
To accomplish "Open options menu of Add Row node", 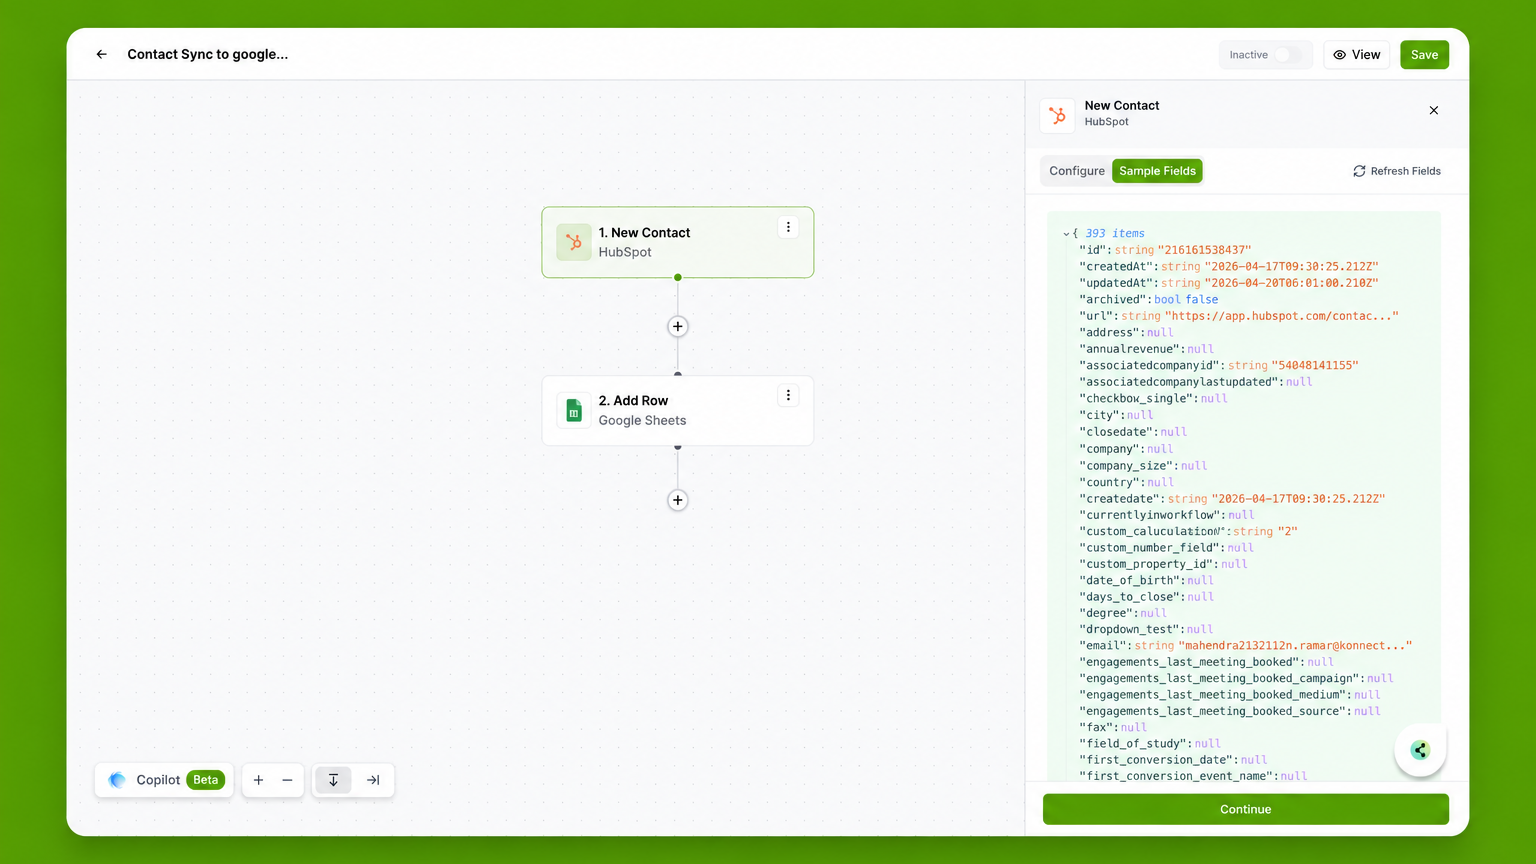I will (788, 395).
